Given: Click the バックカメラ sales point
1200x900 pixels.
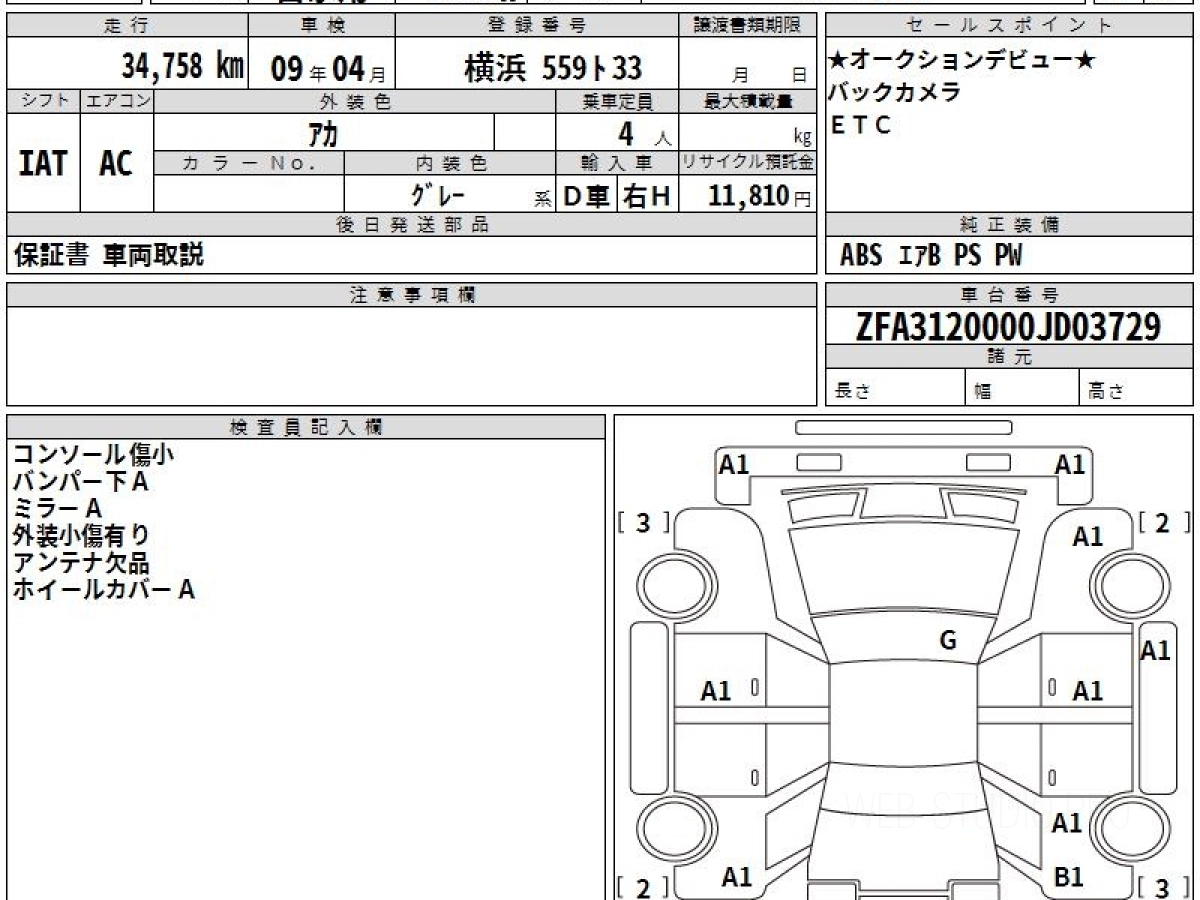Looking at the screenshot, I should click(895, 93).
